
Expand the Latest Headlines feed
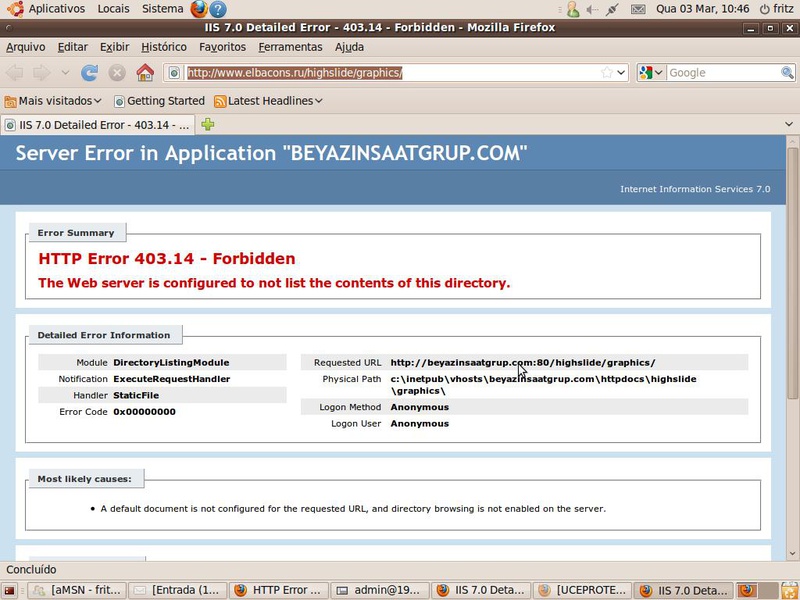[268, 101]
